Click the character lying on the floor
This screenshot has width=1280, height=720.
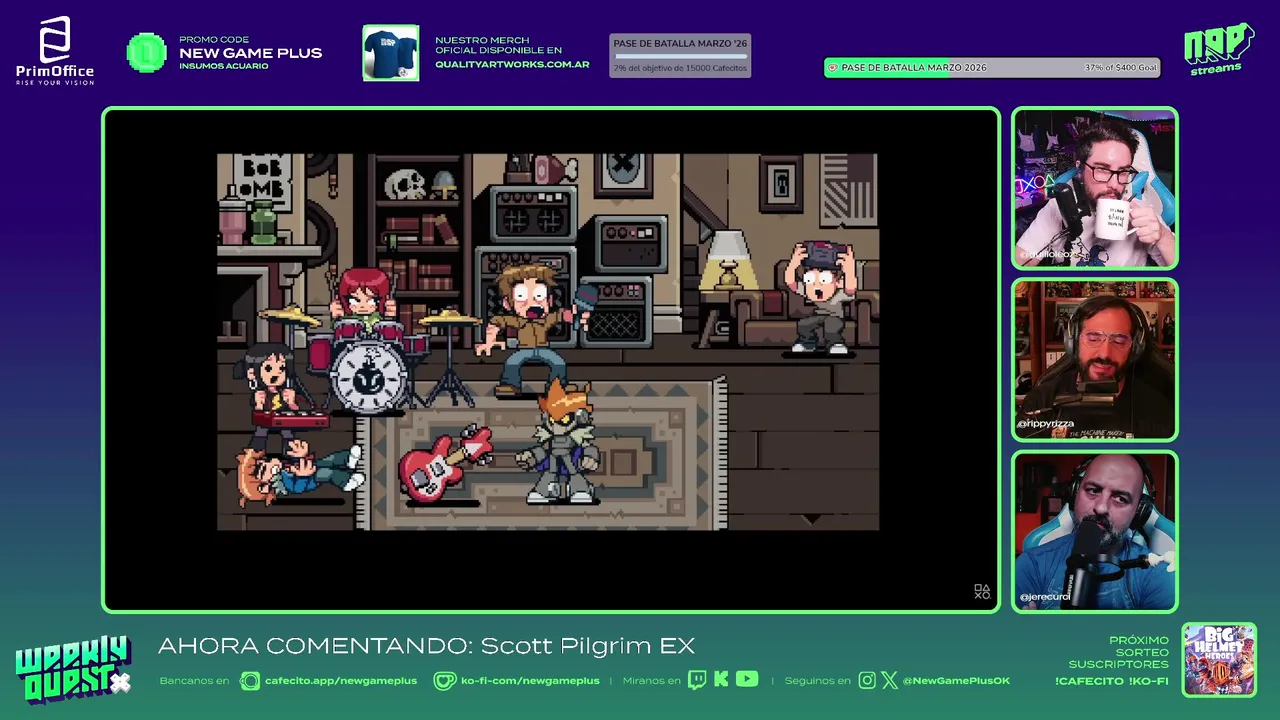coord(300,474)
